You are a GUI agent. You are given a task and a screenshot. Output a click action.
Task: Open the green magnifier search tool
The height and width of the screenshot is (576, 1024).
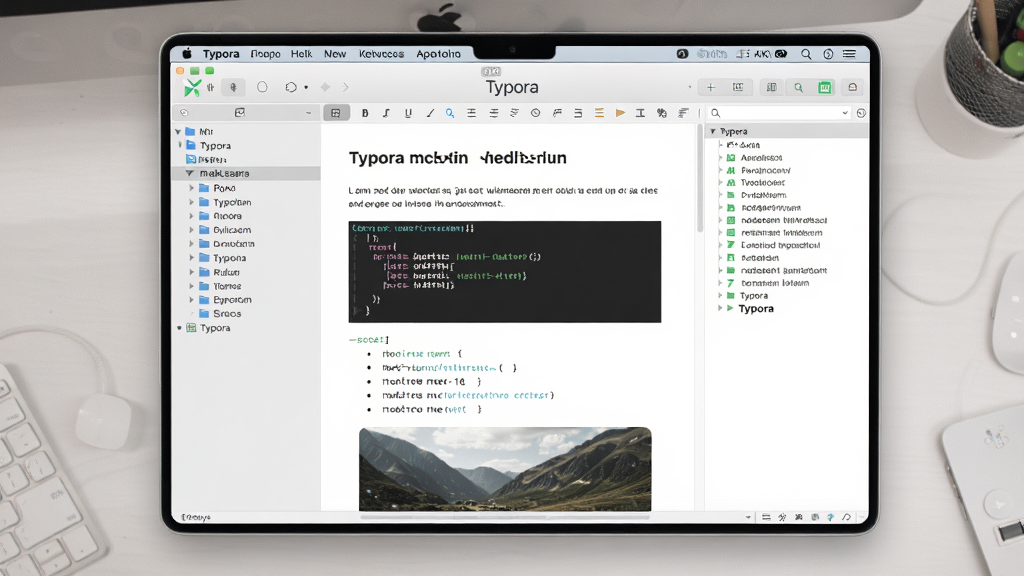(798, 88)
